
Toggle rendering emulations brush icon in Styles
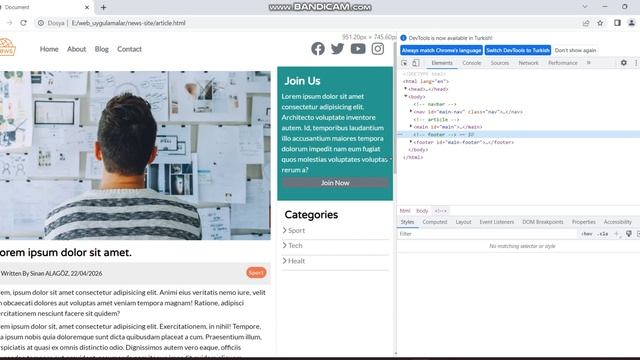[x=629, y=234]
